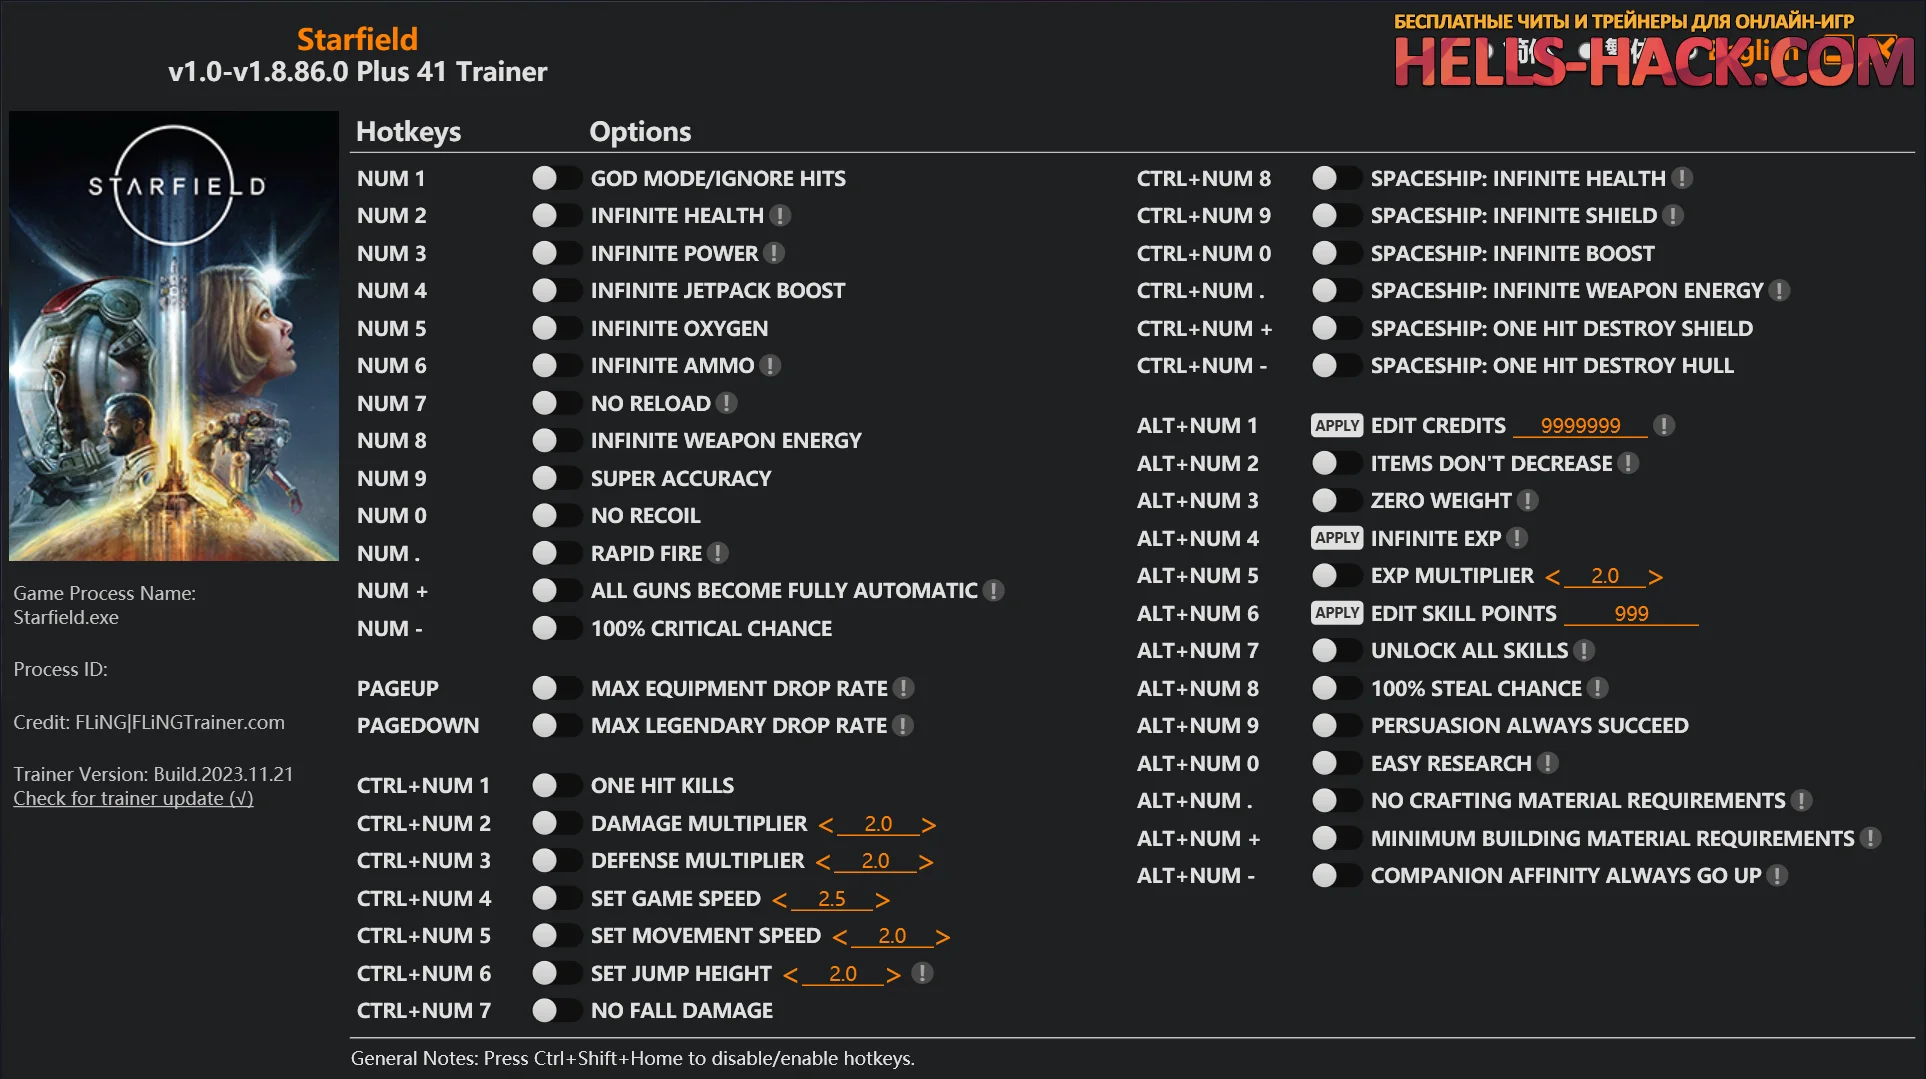
Task: Toggle Super Accuracy option
Action: point(556,478)
